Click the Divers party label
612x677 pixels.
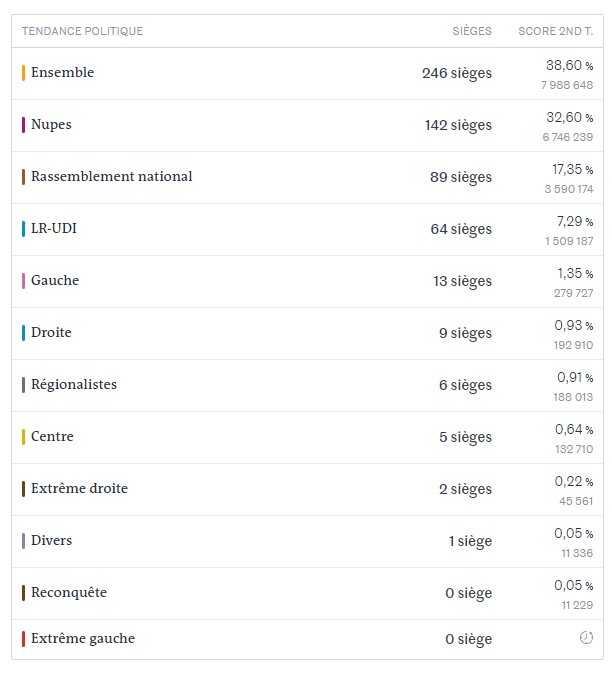[x=51, y=541]
